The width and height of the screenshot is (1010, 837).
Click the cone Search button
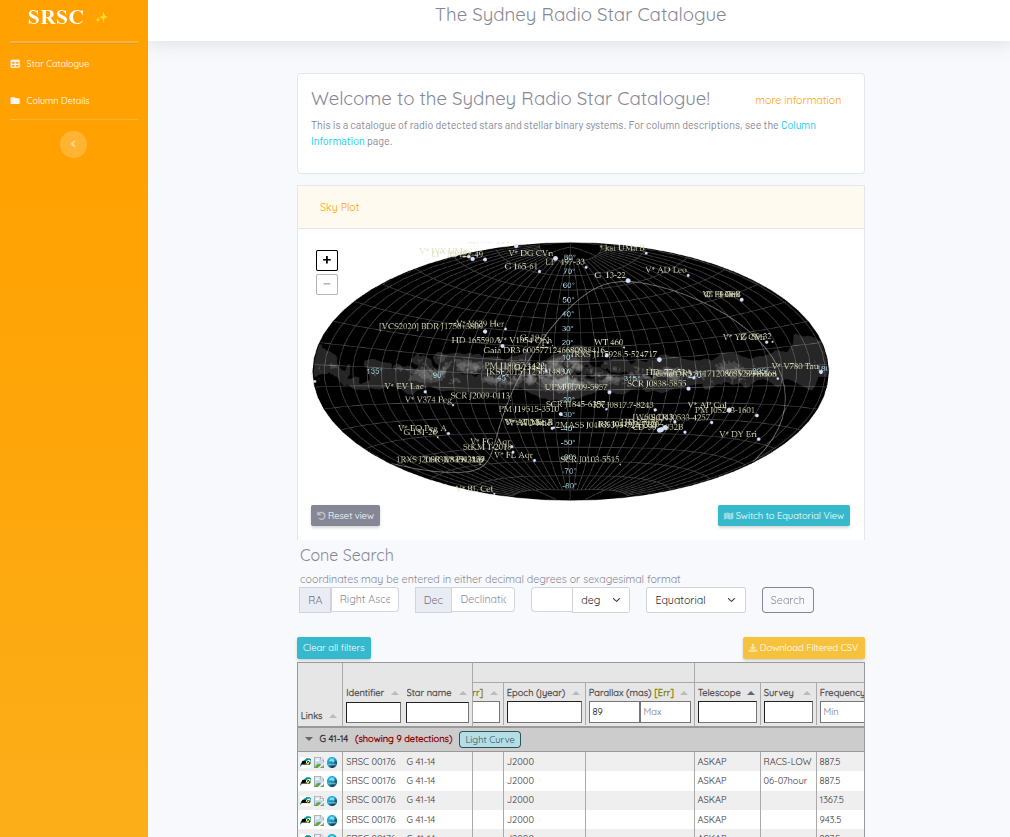click(x=787, y=600)
